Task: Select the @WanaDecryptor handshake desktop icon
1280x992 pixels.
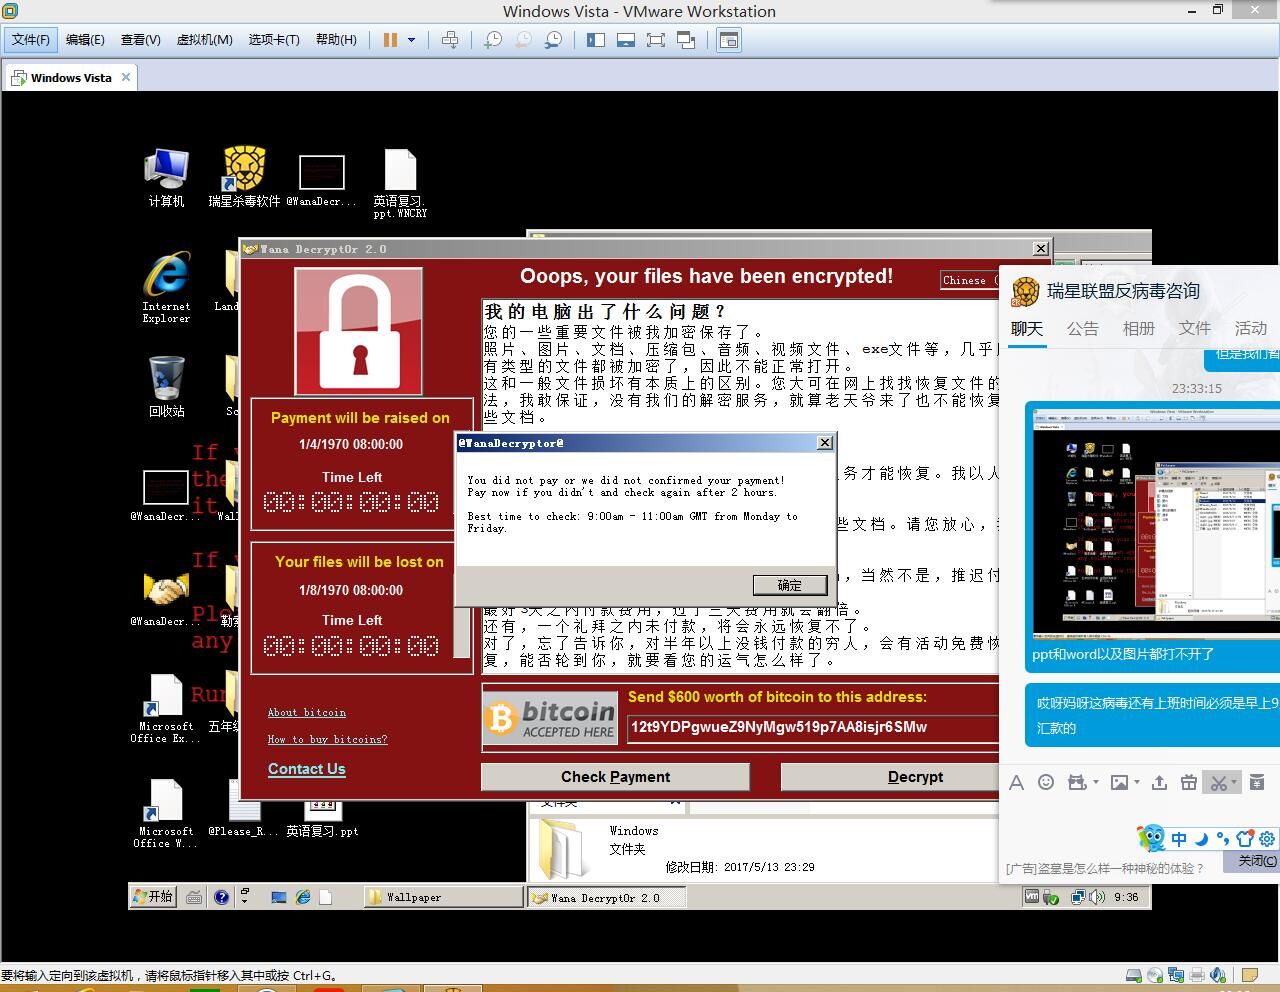Action: [165, 599]
